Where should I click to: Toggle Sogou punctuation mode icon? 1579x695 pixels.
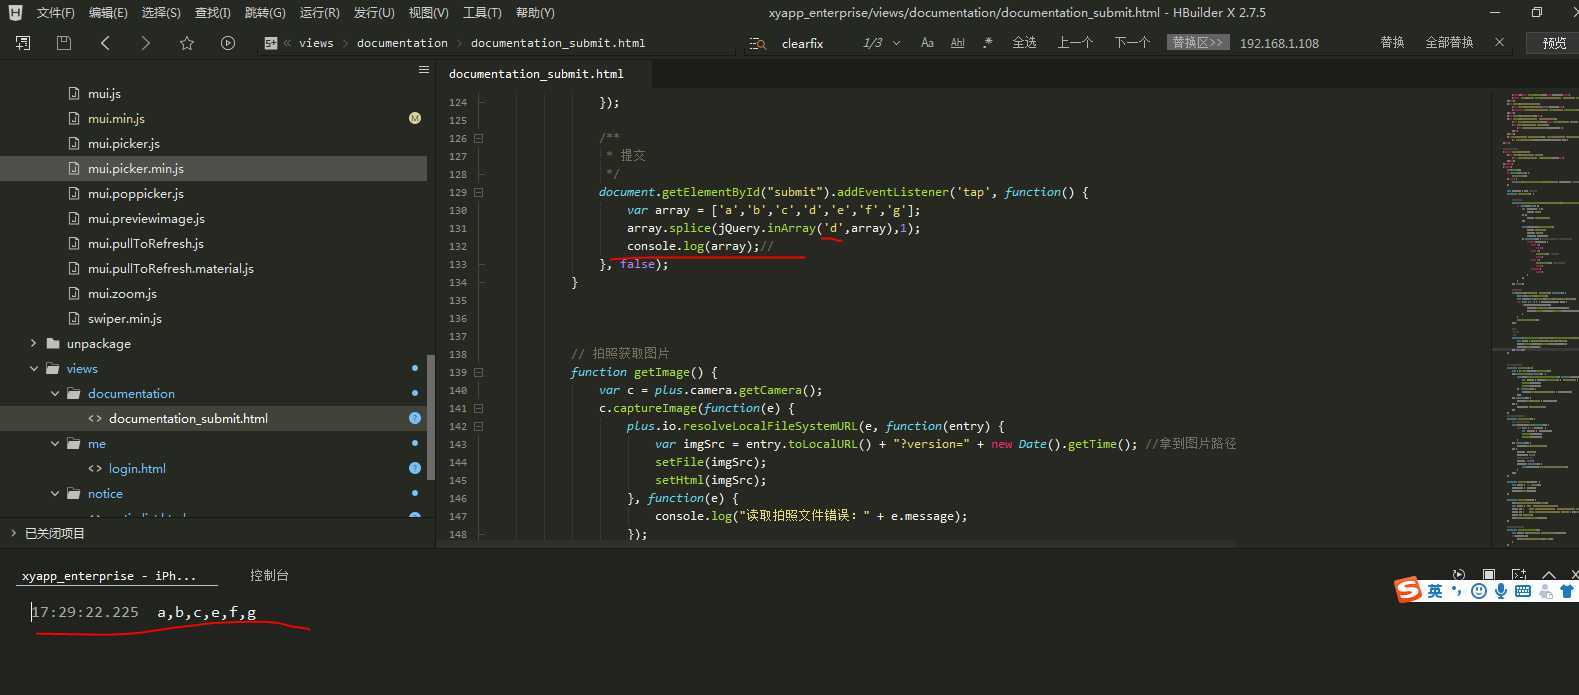pyautogui.click(x=1457, y=591)
